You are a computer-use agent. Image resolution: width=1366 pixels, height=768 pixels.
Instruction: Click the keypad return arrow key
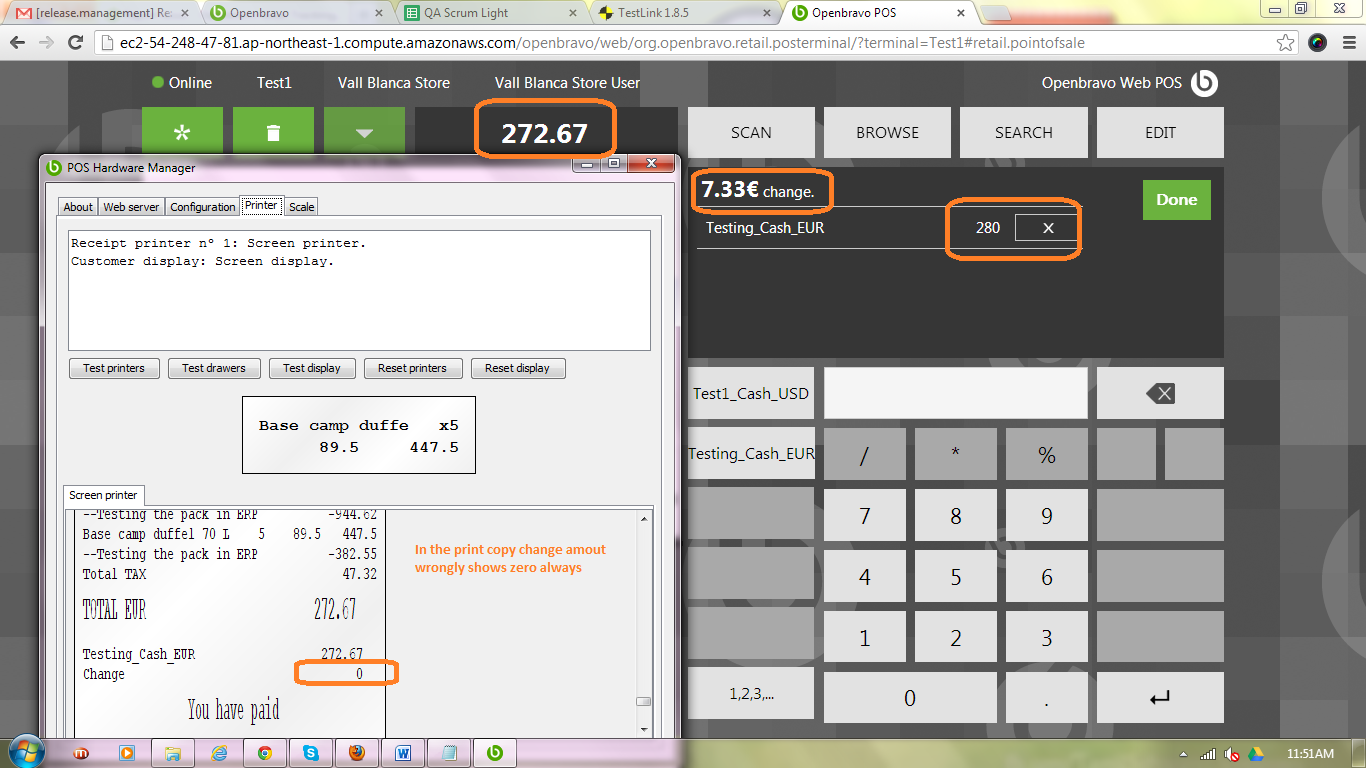tap(1160, 698)
